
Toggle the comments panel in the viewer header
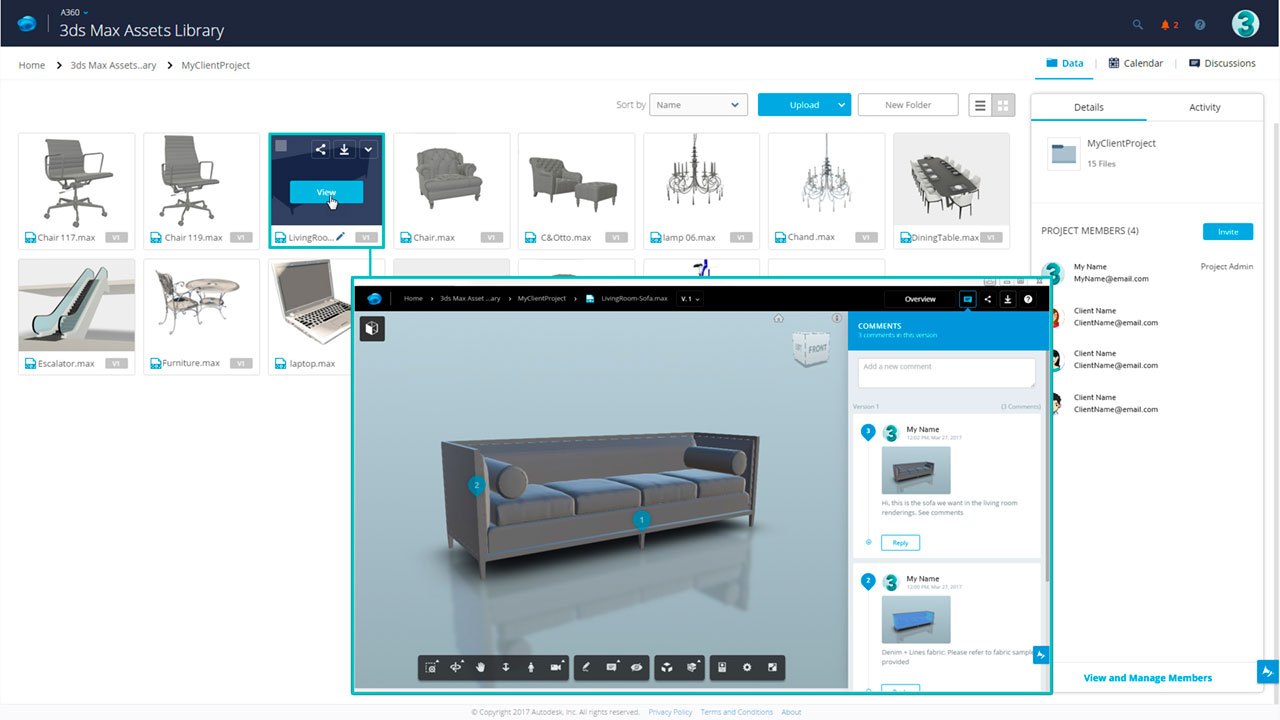pyautogui.click(x=966, y=298)
